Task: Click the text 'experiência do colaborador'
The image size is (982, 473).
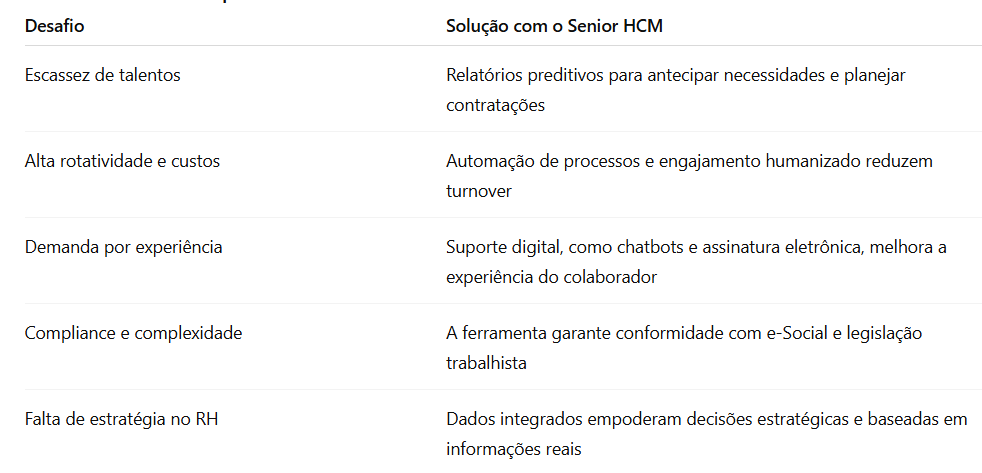Action: 551,277
